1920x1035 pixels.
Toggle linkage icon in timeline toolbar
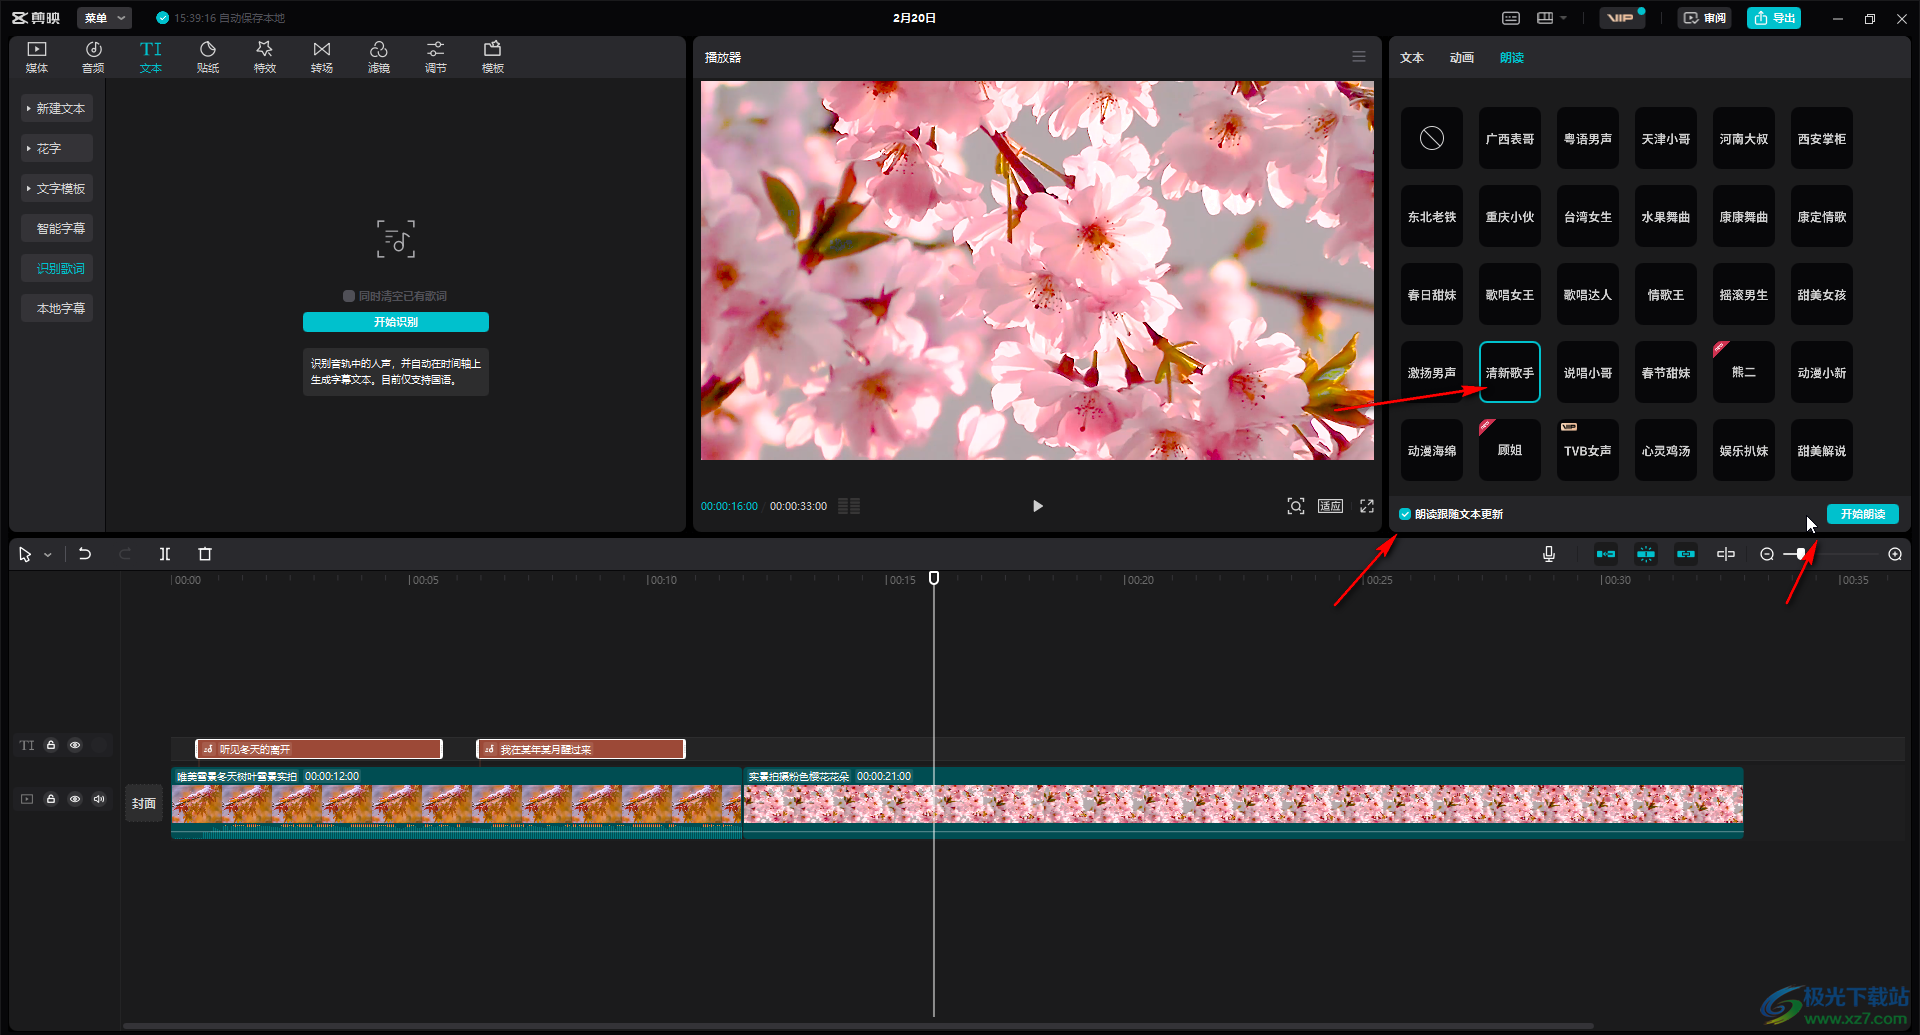pyautogui.click(x=1686, y=554)
